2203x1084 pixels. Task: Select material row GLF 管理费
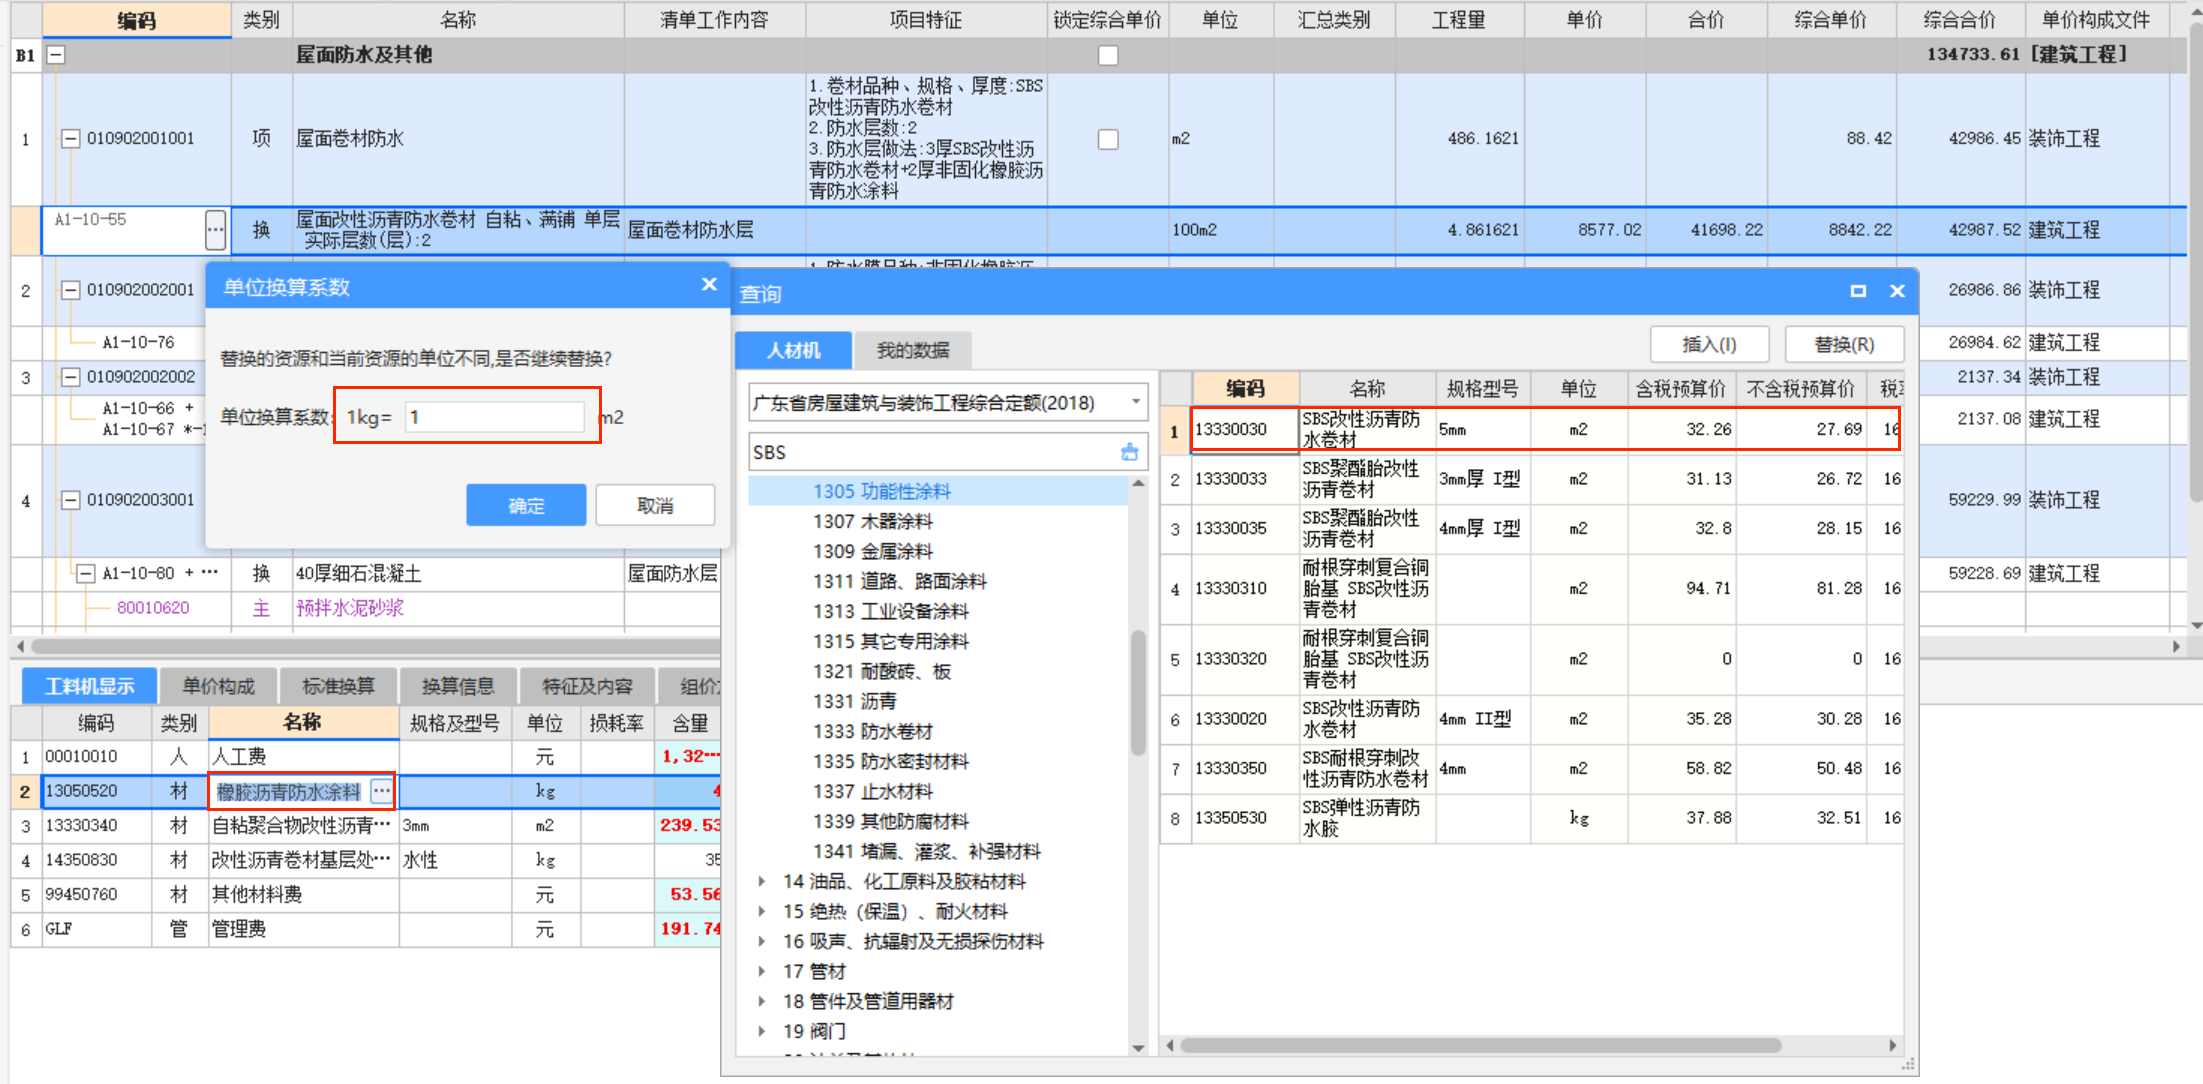click(366, 929)
